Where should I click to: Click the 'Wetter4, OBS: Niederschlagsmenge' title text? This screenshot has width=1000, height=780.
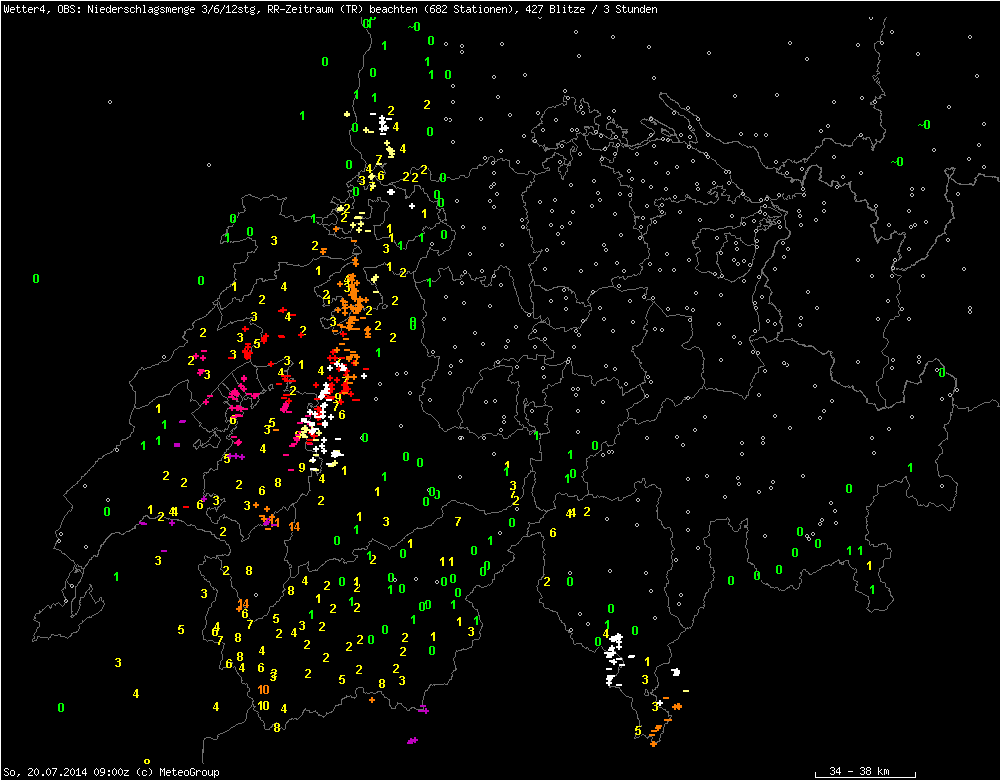click(x=100, y=8)
